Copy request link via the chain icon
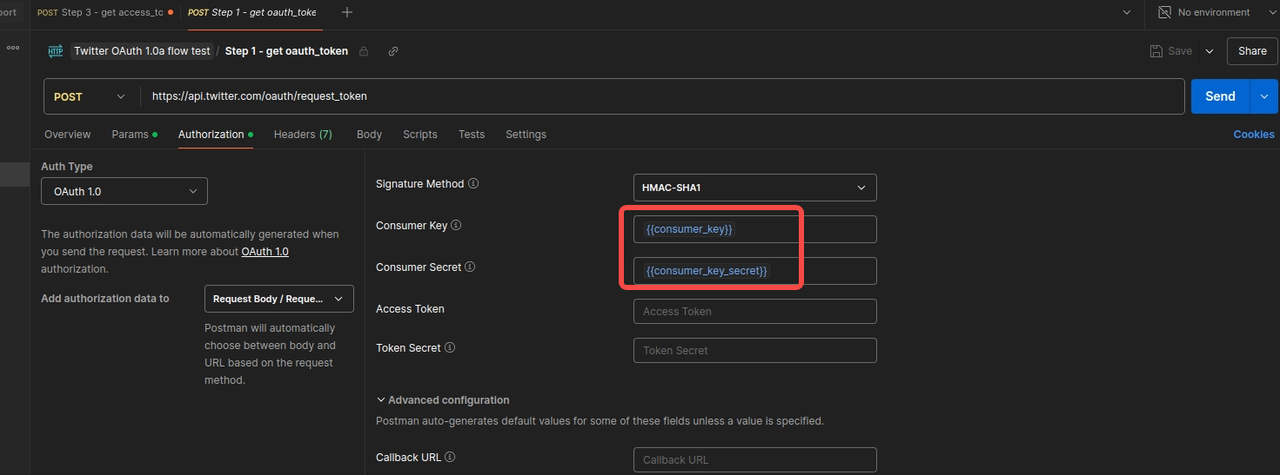1280x475 pixels. pos(393,51)
